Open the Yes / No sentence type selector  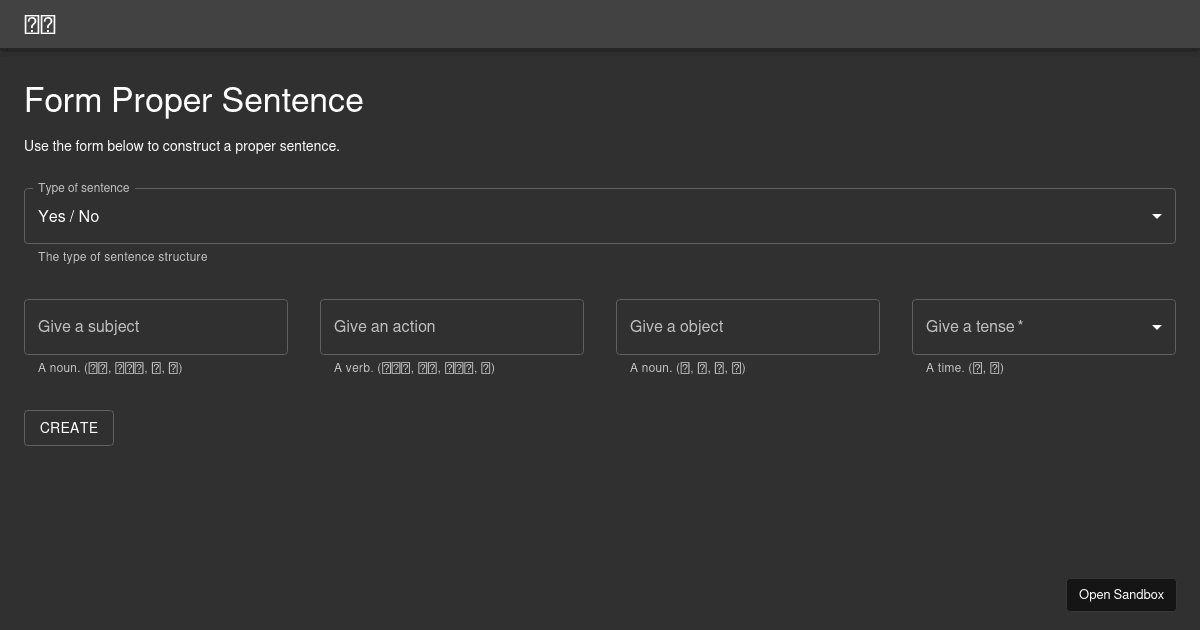600,216
